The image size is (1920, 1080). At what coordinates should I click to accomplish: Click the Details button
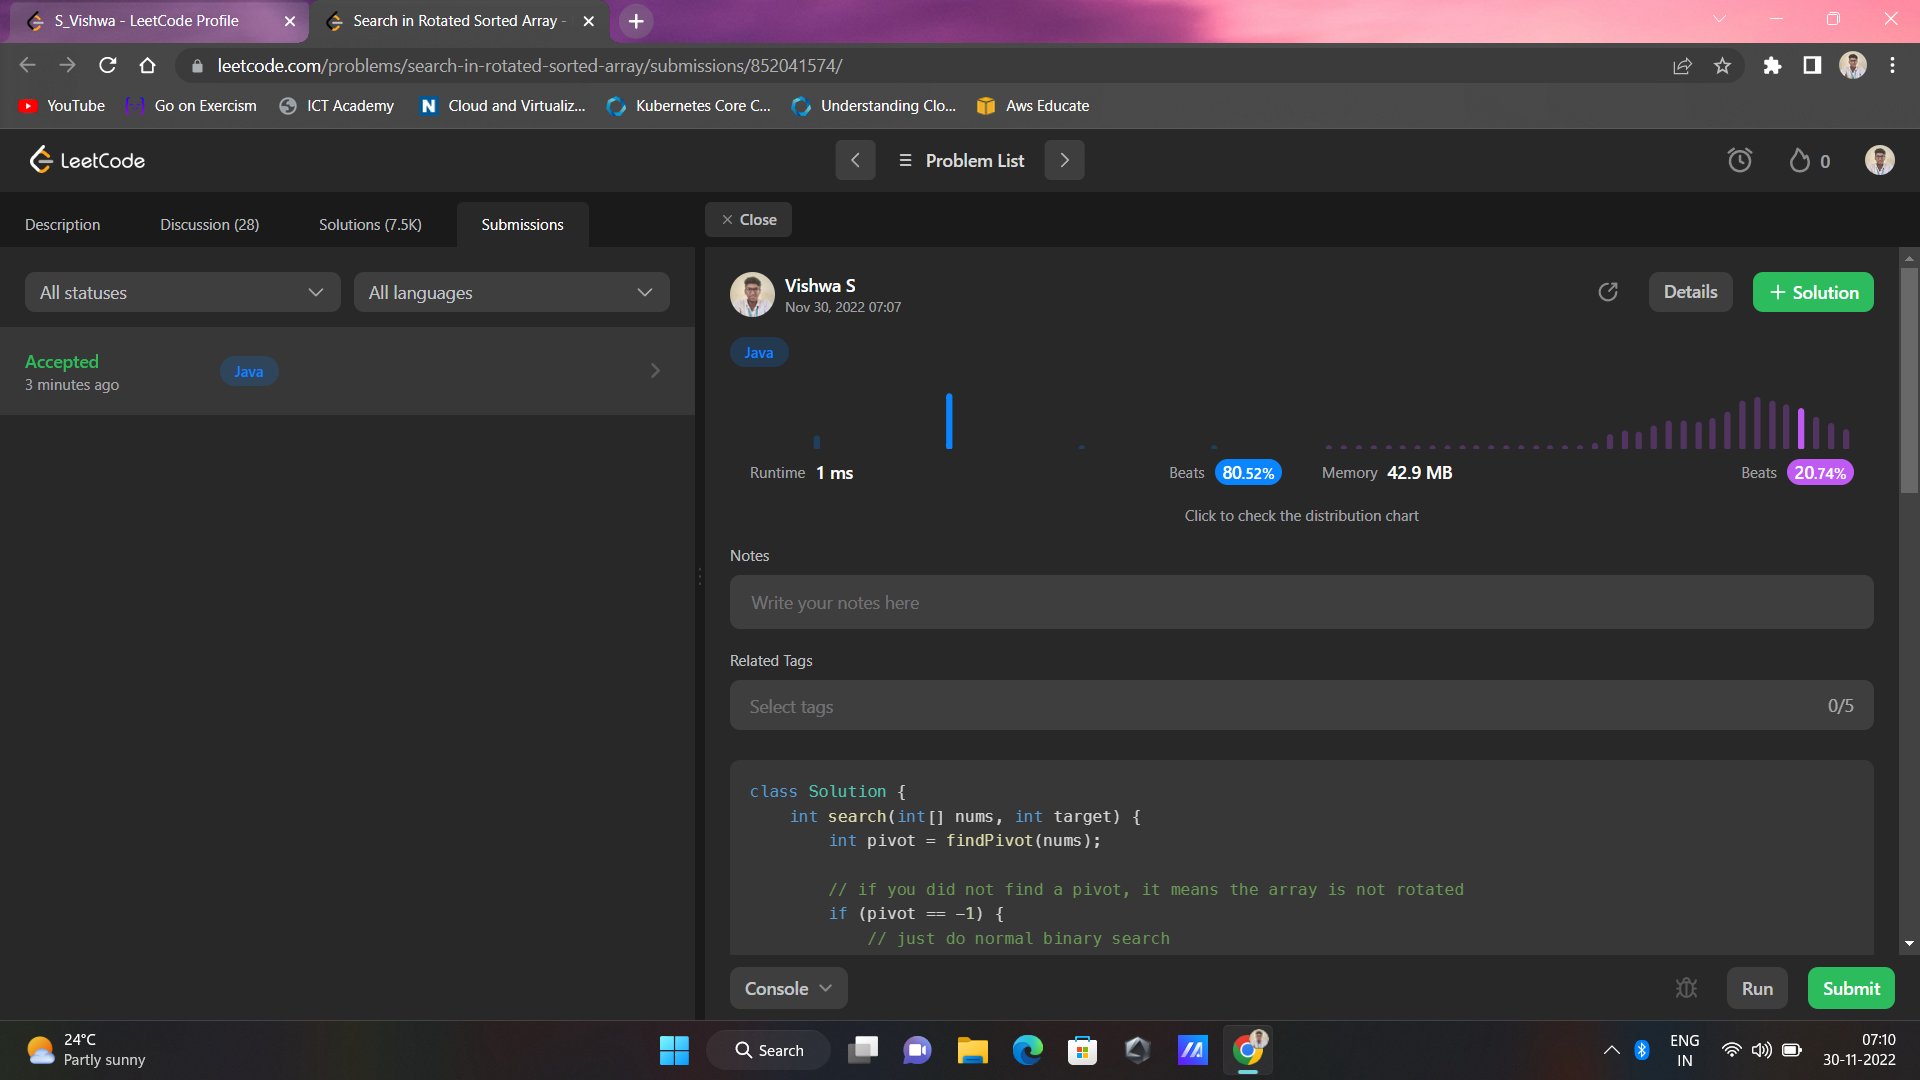click(x=1690, y=292)
